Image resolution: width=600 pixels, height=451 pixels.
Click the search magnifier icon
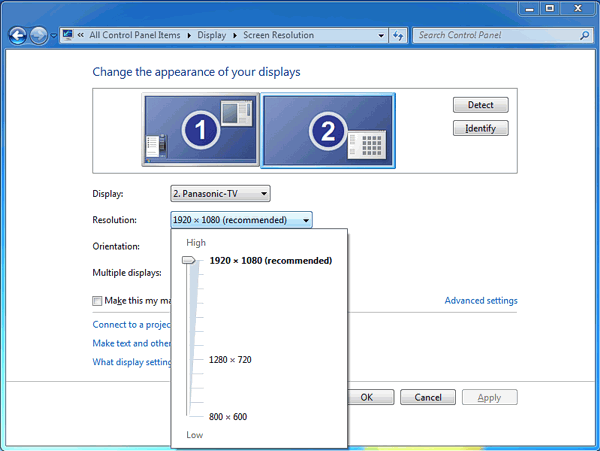(x=584, y=36)
